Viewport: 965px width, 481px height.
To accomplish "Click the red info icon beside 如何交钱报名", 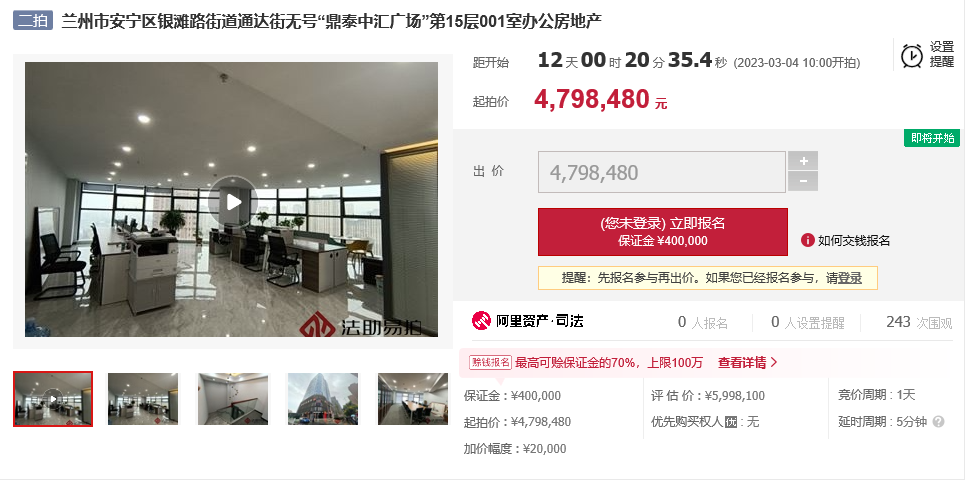I will (807, 240).
